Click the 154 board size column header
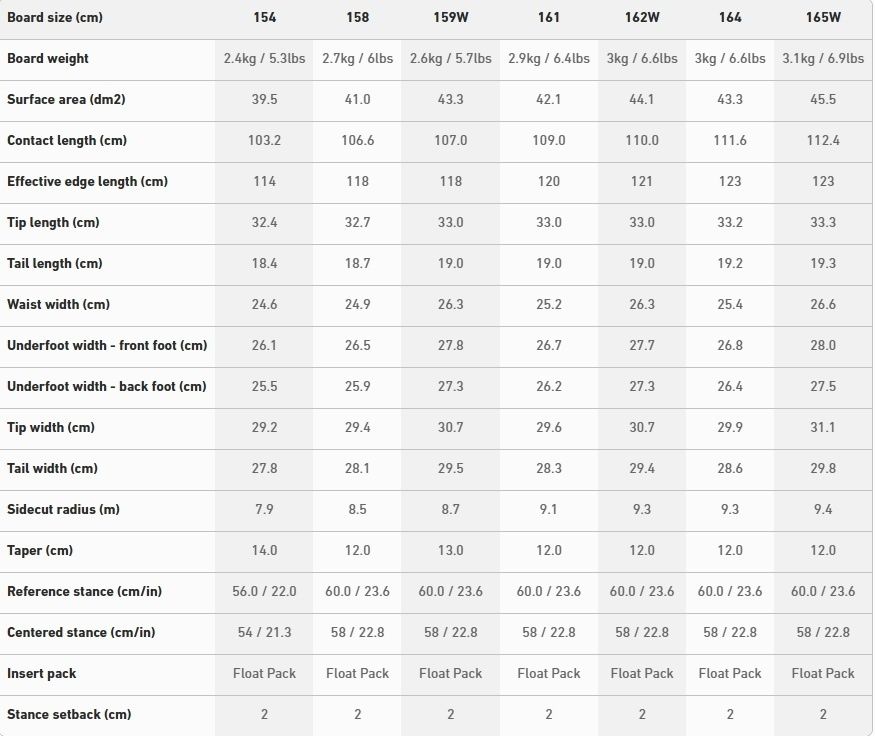 [264, 18]
